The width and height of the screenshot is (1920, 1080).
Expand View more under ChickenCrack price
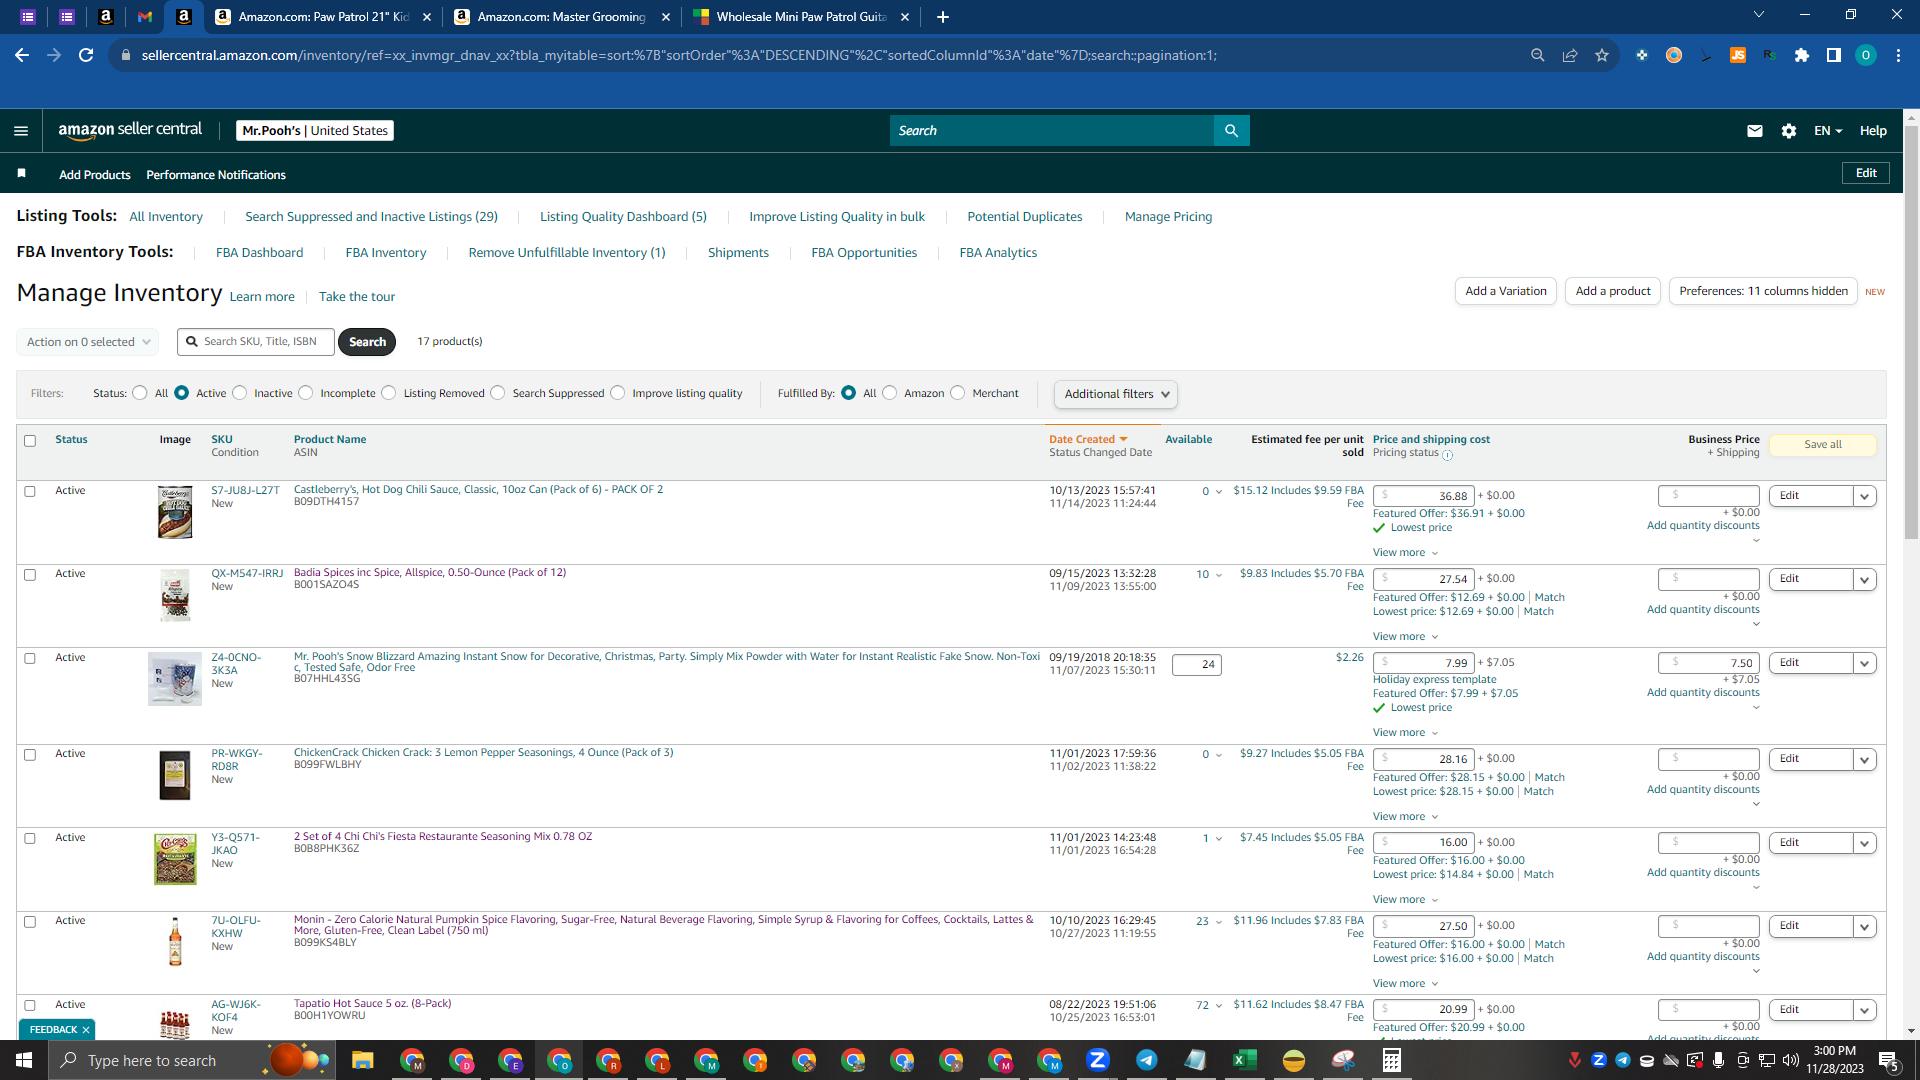1405,817
